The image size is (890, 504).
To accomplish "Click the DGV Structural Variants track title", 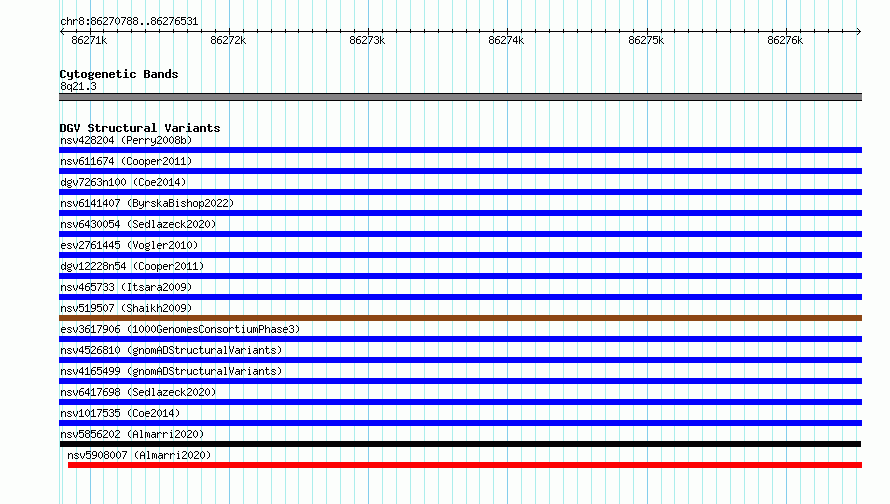I will tap(140, 128).
